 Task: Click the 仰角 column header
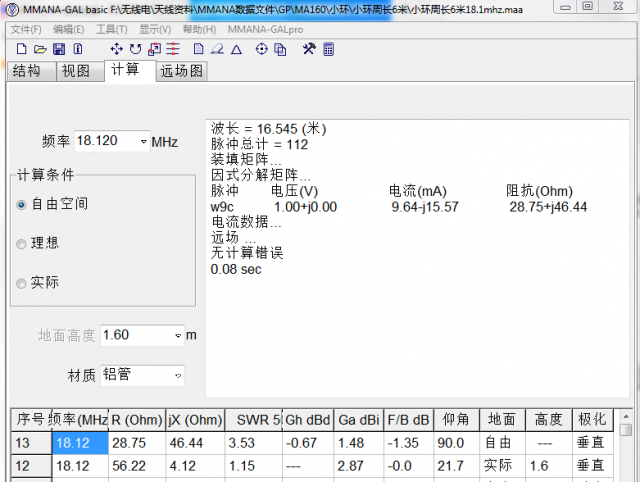456,420
